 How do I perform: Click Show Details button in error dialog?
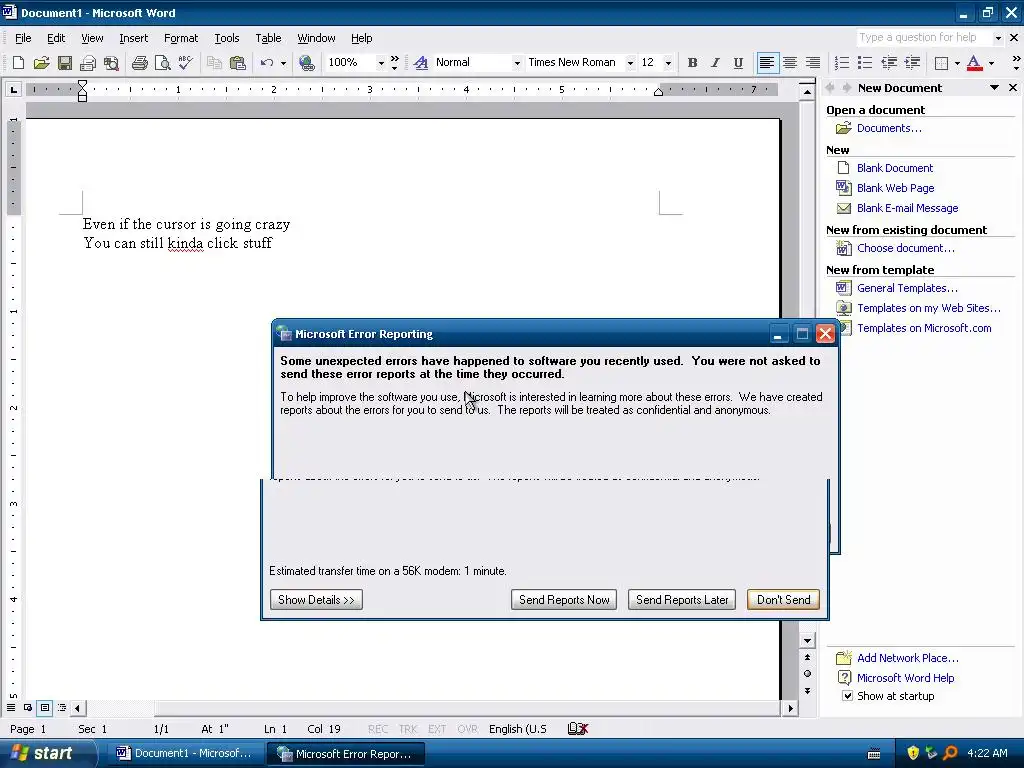pos(316,600)
